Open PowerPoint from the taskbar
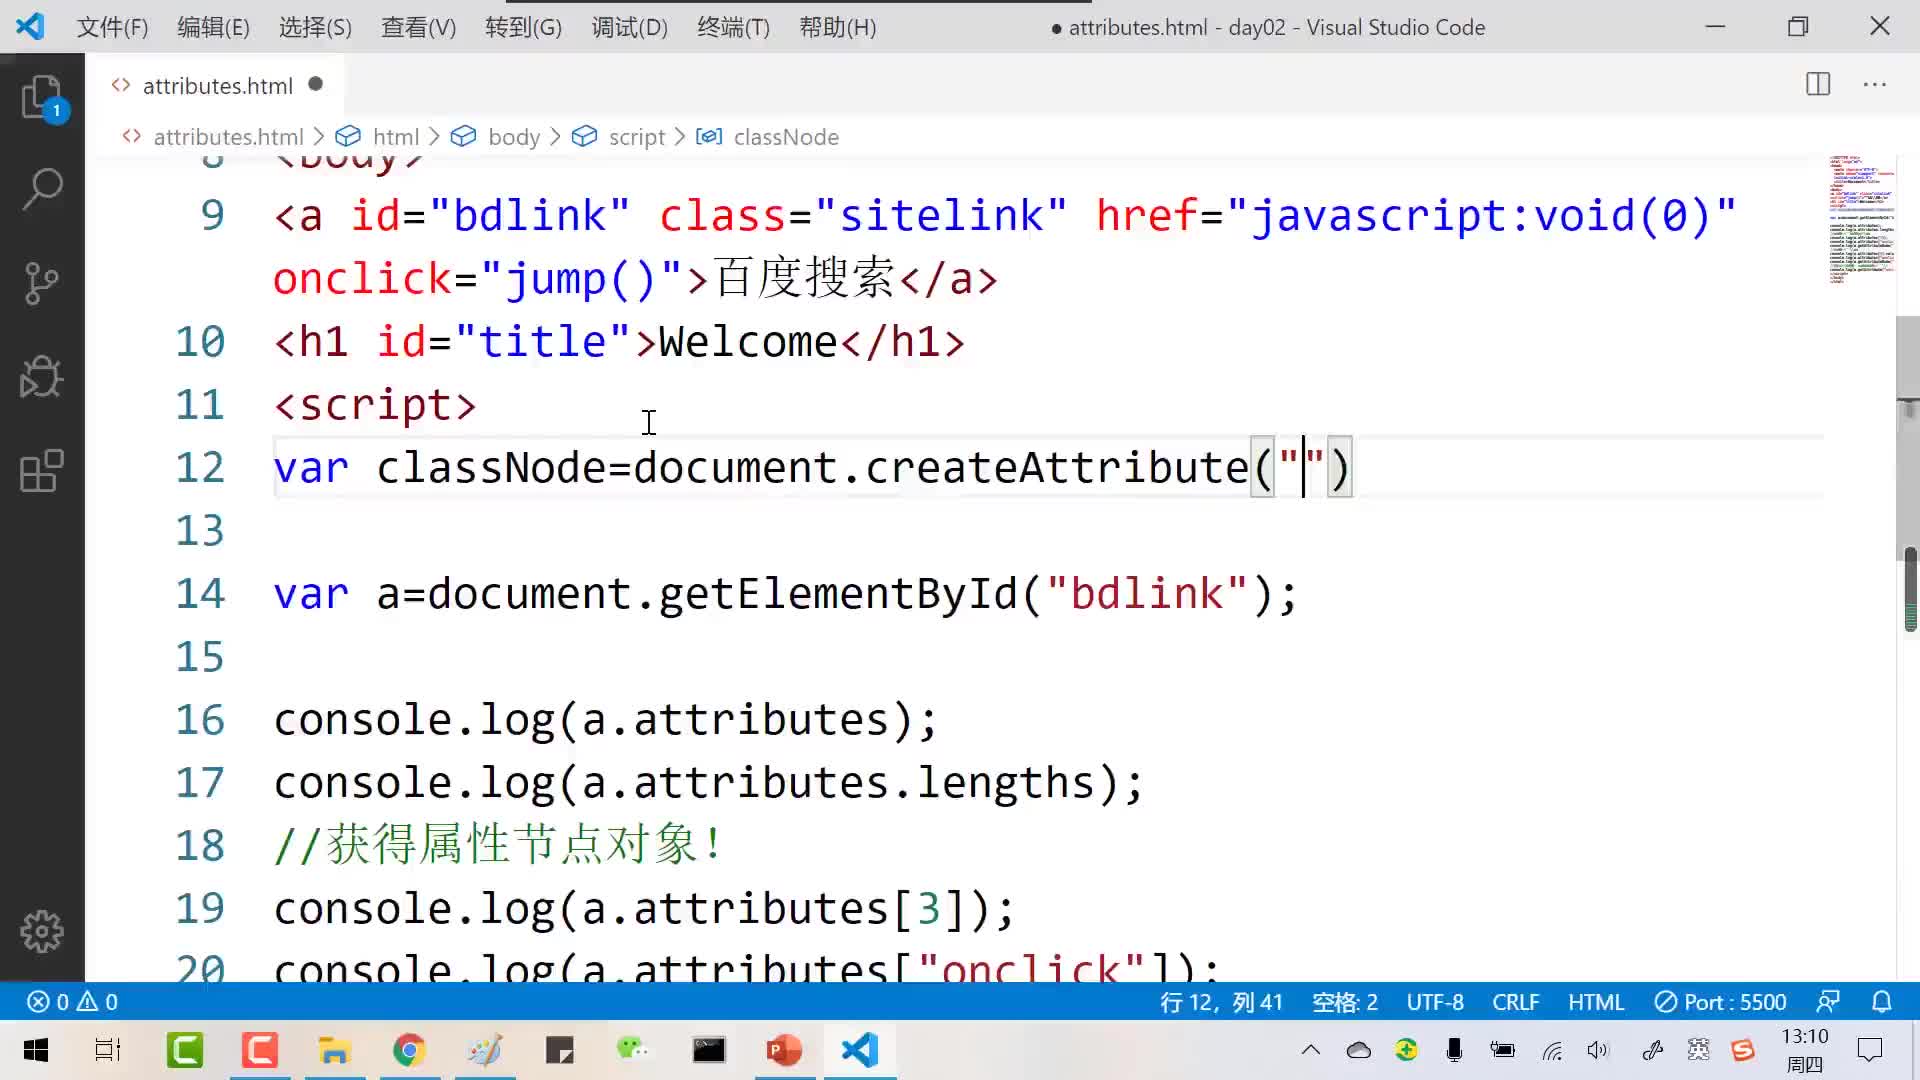This screenshot has height=1080, width=1920. pos(784,1050)
